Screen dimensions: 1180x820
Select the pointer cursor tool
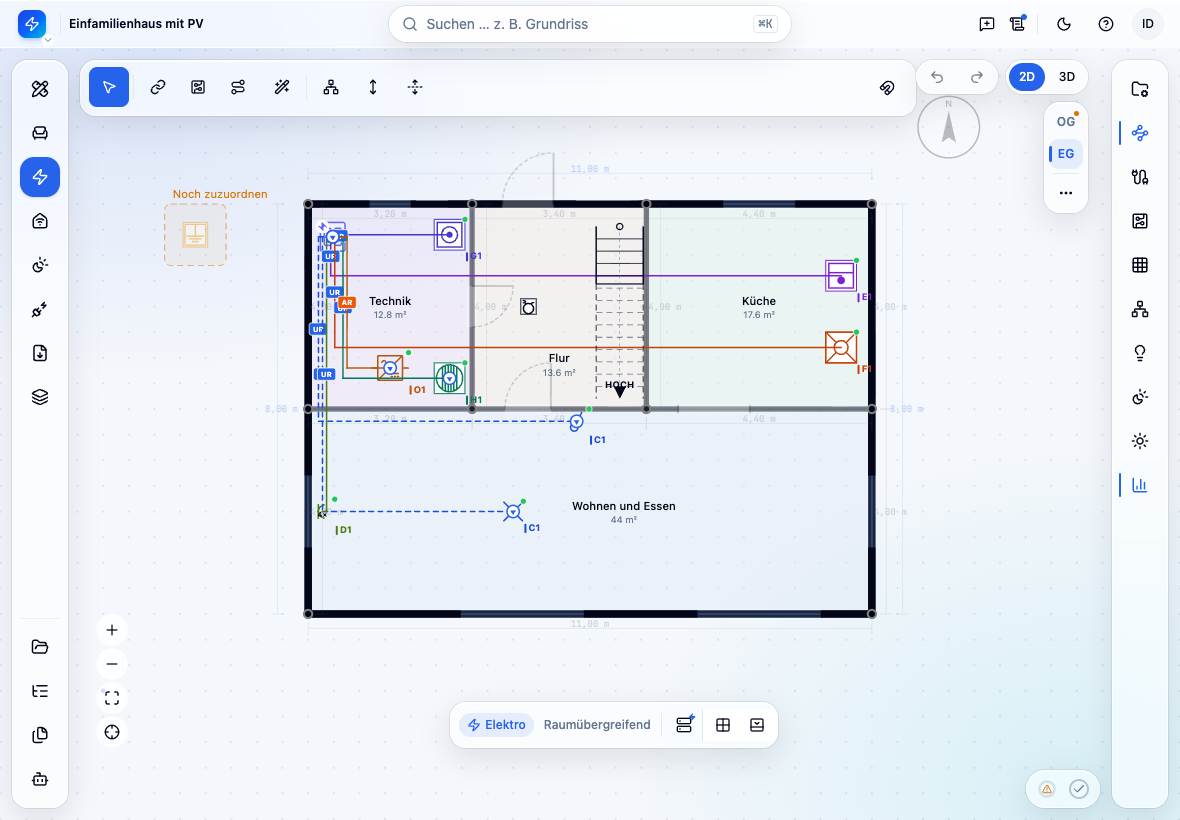pos(109,87)
